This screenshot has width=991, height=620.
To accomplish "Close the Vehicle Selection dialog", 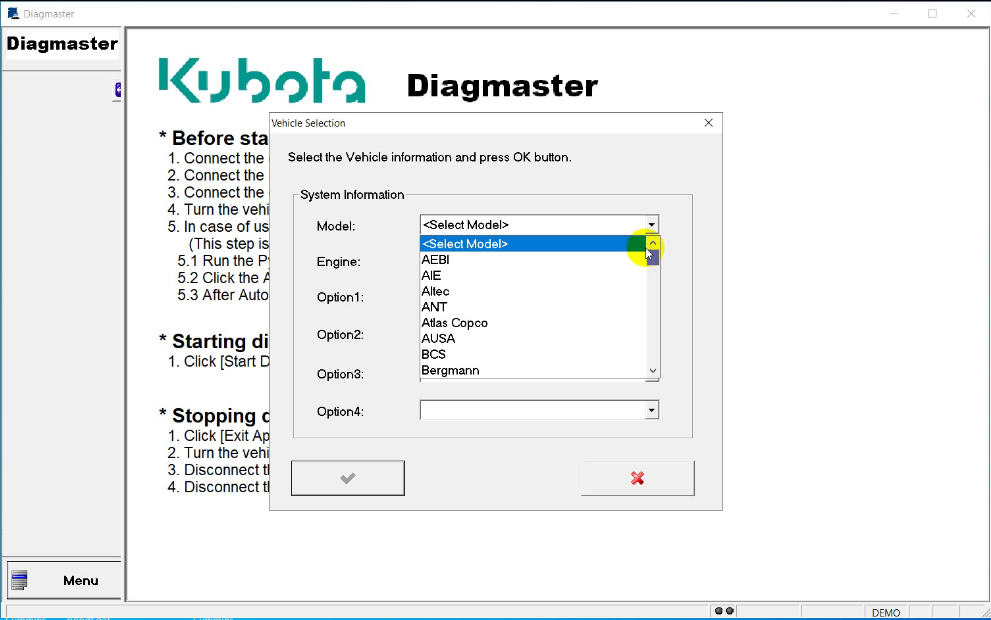I will (x=708, y=123).
